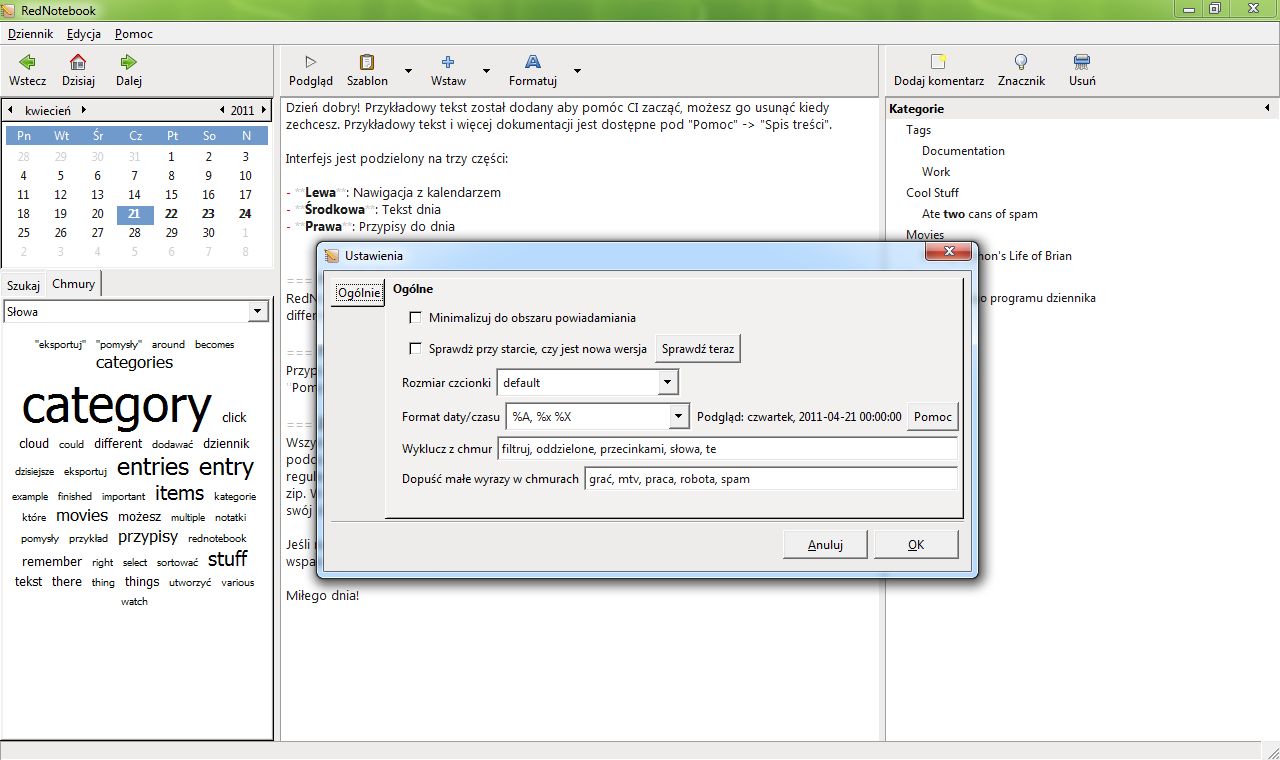Show the previous month in the calendar
Viewport: 1280px width, 760px height.
coord(10,110)
